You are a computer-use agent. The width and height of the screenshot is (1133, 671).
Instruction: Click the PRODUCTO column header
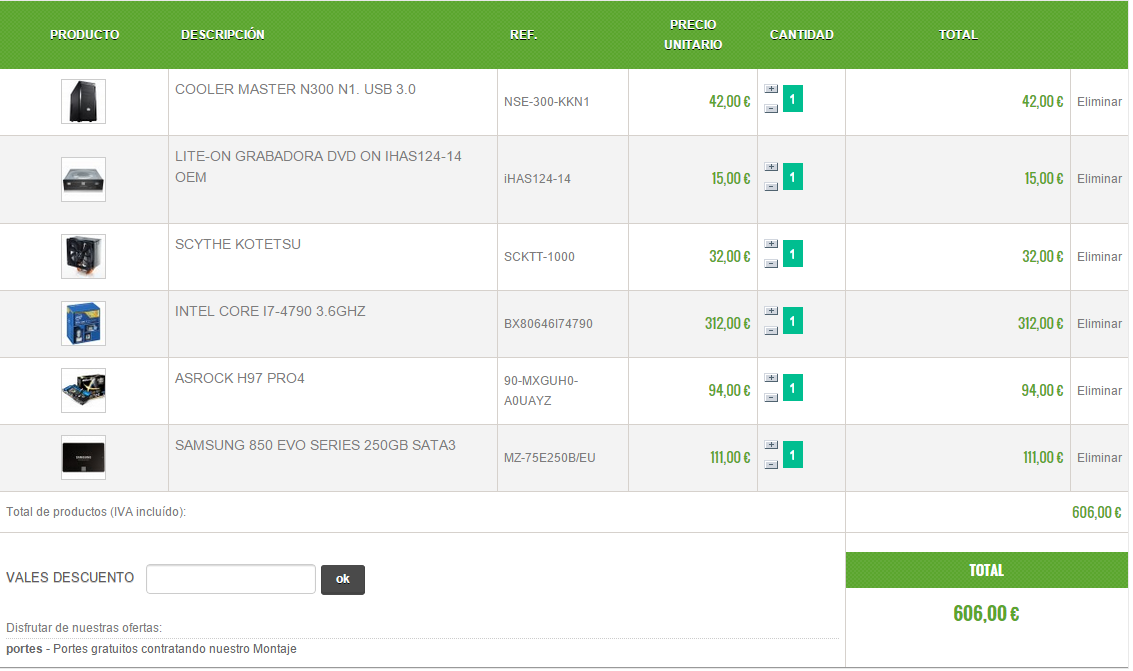click(85, 35)
